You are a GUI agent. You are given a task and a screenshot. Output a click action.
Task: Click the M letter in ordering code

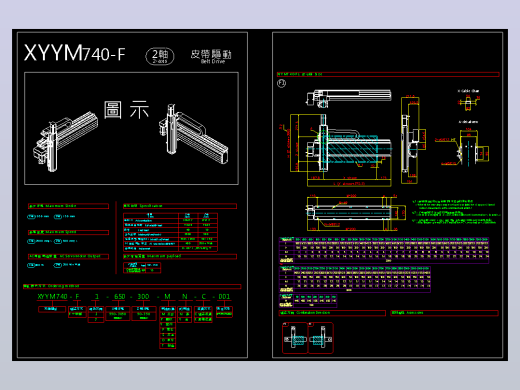pos(167,296)
